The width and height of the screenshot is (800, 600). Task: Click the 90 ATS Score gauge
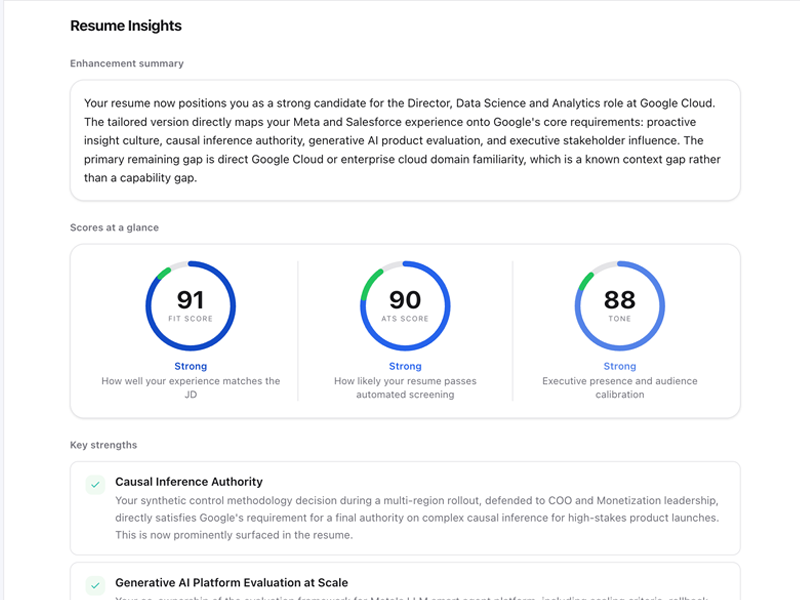[405, 306]
